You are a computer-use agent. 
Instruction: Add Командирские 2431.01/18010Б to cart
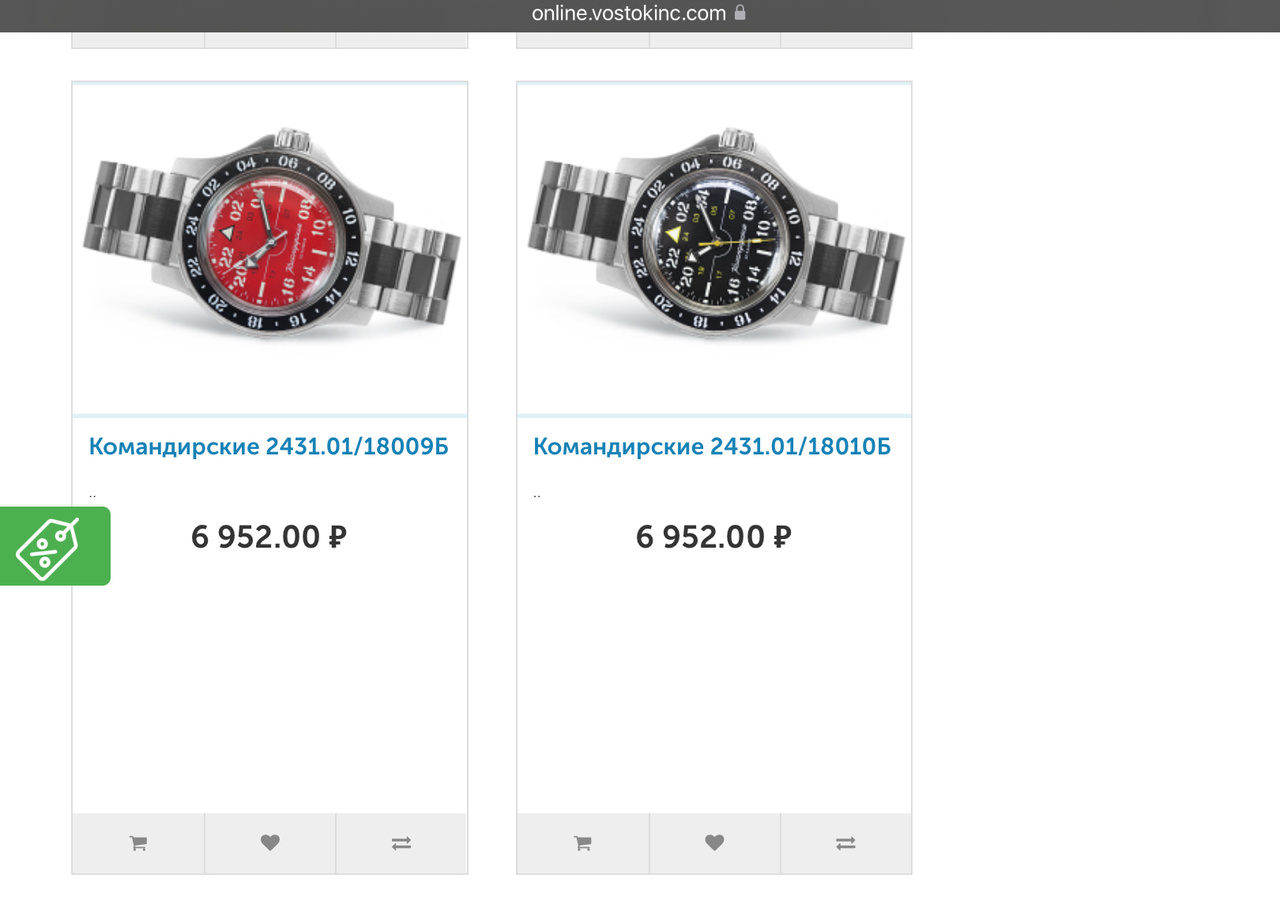point(582,843)
